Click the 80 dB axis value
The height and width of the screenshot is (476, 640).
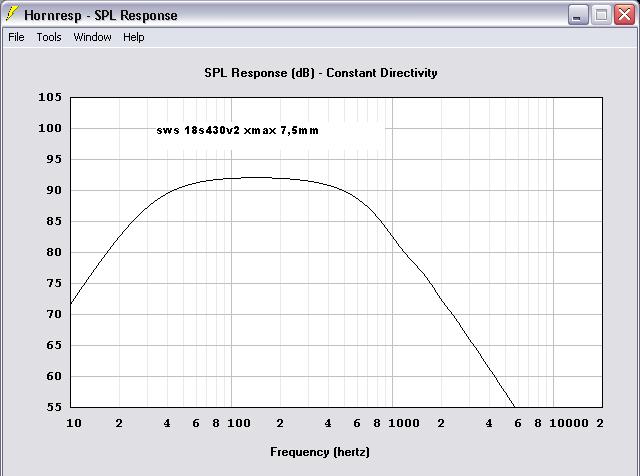pyautogui.click(x=54, y=252)
